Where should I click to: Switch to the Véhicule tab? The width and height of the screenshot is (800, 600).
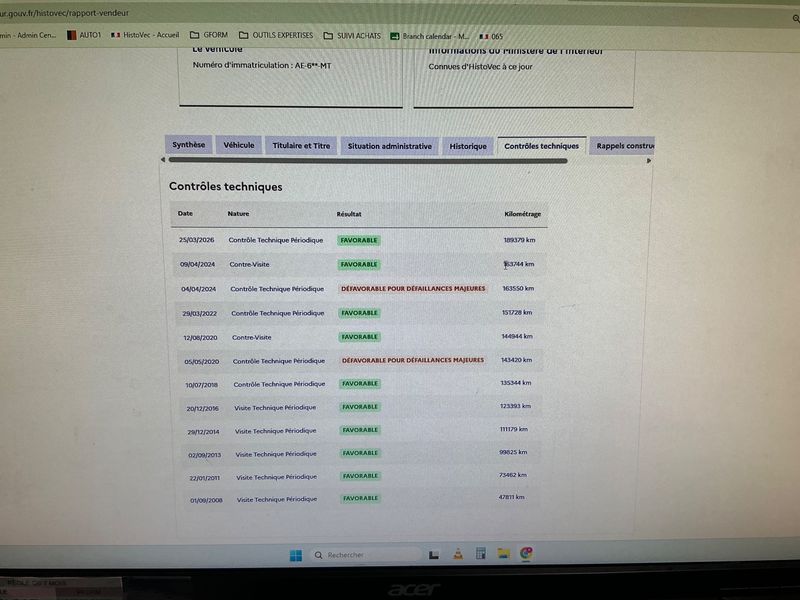coord(239,145)
